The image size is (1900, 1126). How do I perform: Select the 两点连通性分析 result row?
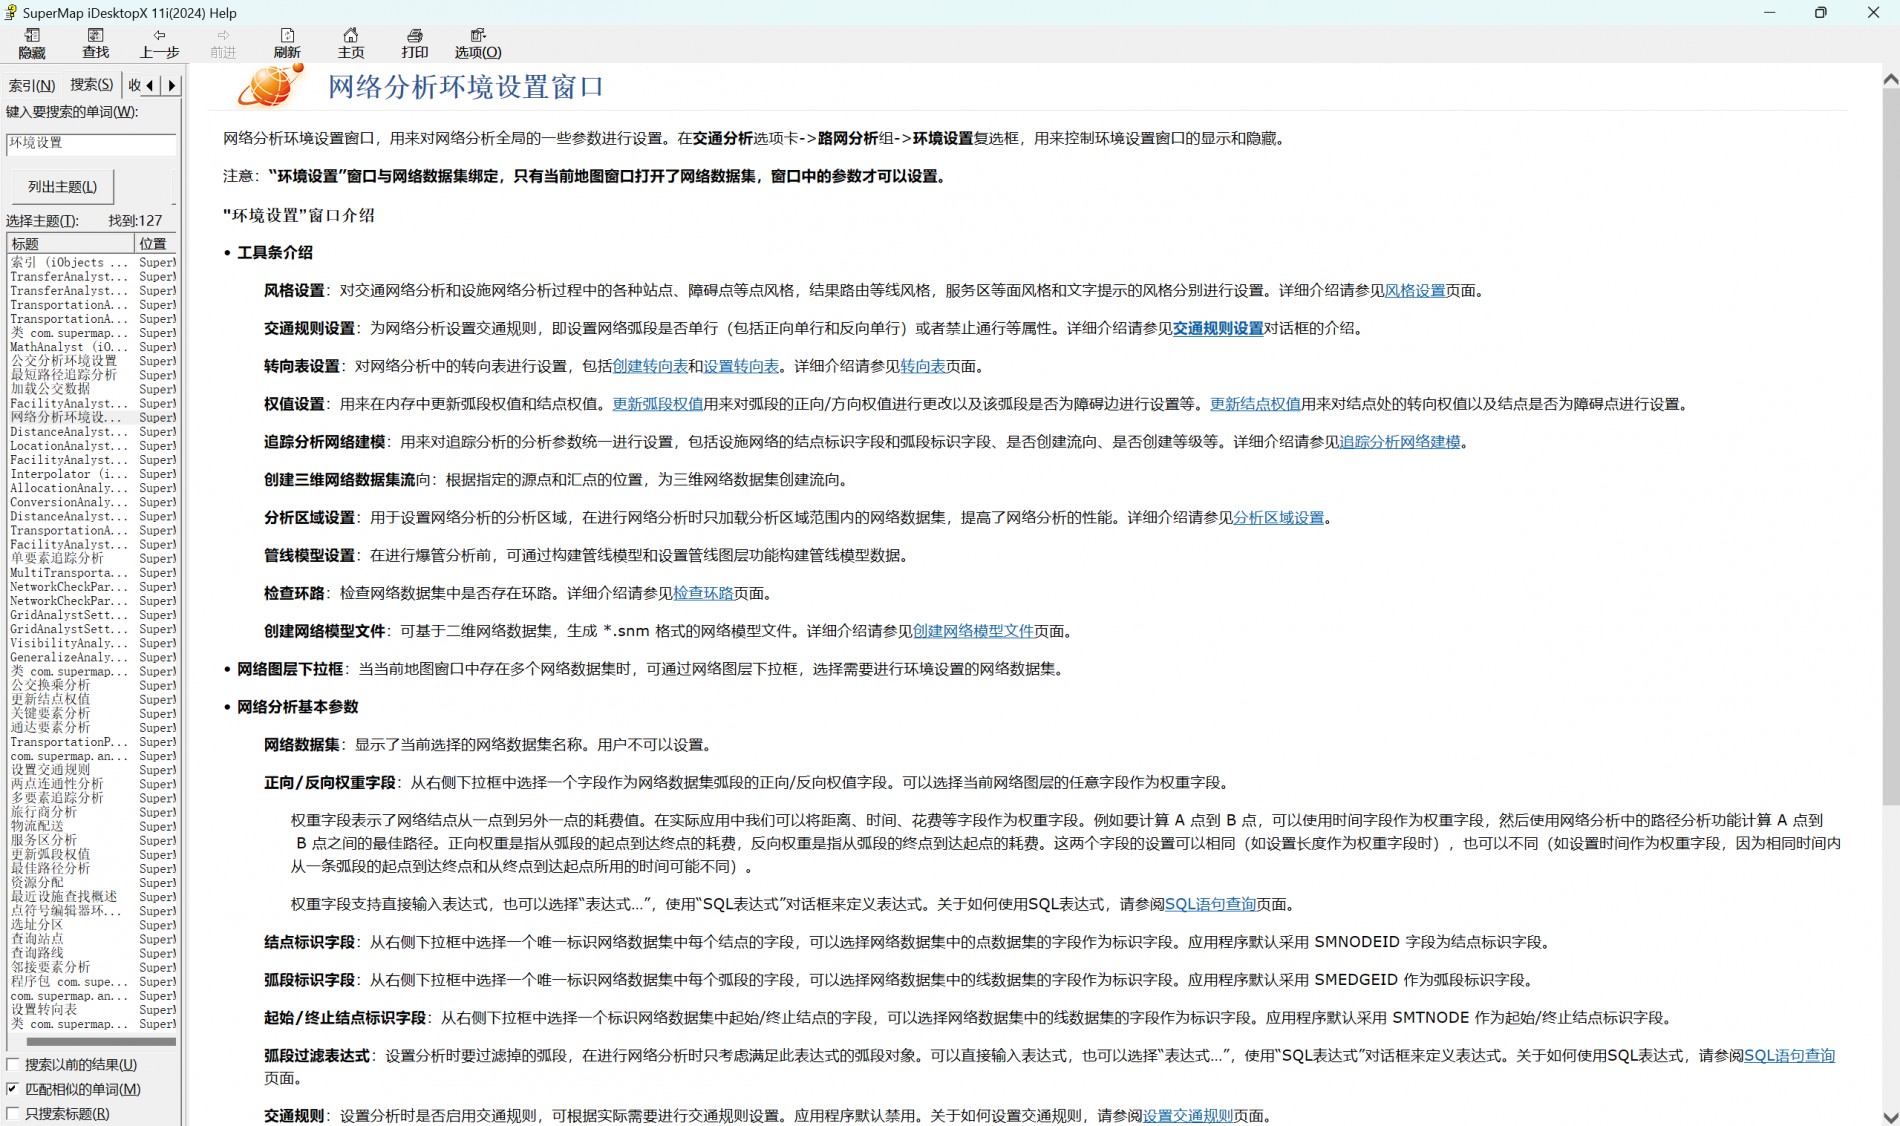pyautogui.click(x=92, y=784)
